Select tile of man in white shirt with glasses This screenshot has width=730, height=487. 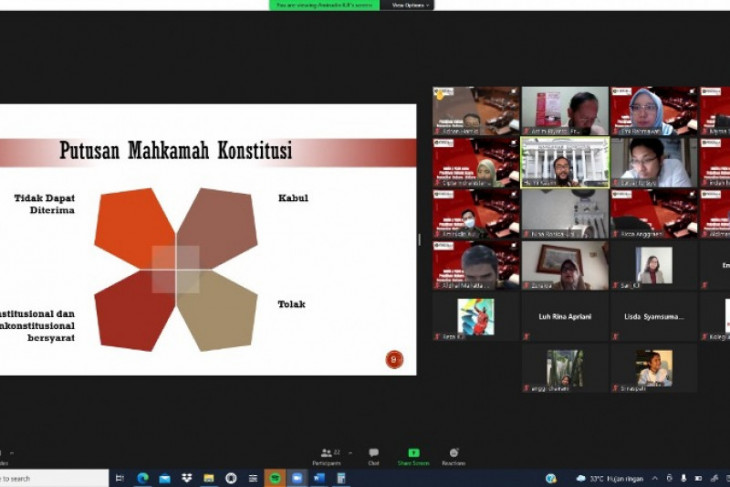tap(654, 162)
